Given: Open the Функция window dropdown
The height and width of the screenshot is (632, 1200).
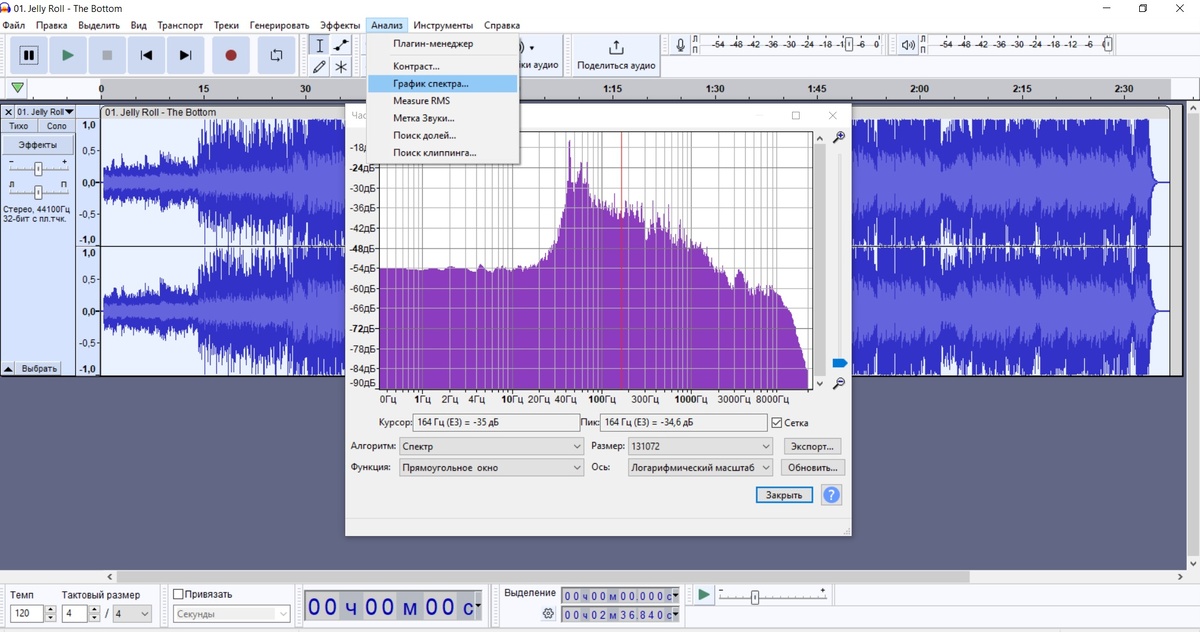Looking at the screenshot, I should click(x=491, y=467).
